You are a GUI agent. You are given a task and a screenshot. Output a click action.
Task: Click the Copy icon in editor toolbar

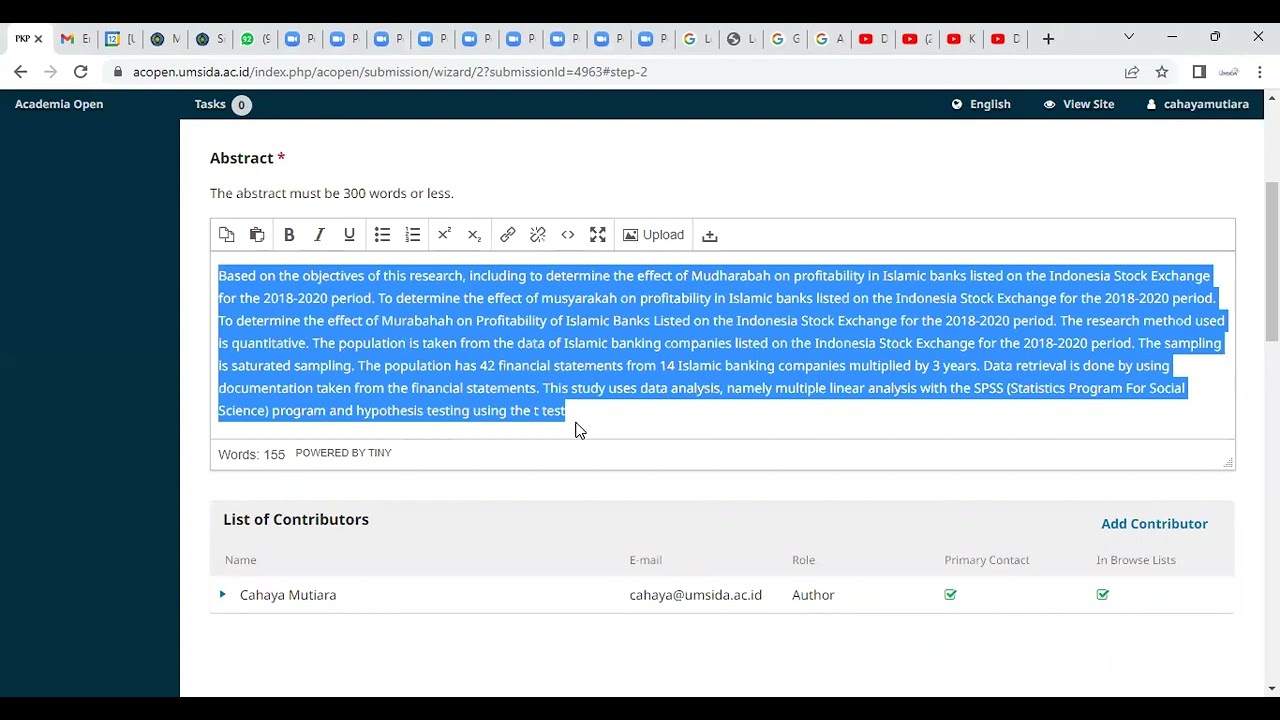[227, 235]
